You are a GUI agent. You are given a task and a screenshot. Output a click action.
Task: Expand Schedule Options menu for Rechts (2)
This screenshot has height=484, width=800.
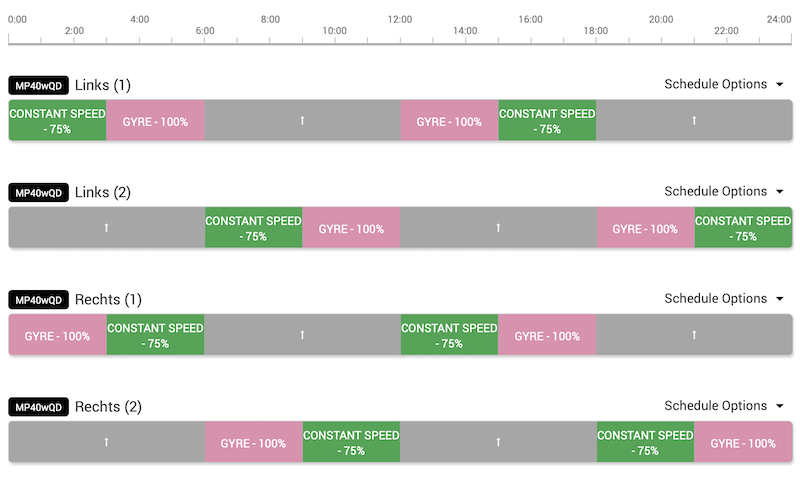723,406
